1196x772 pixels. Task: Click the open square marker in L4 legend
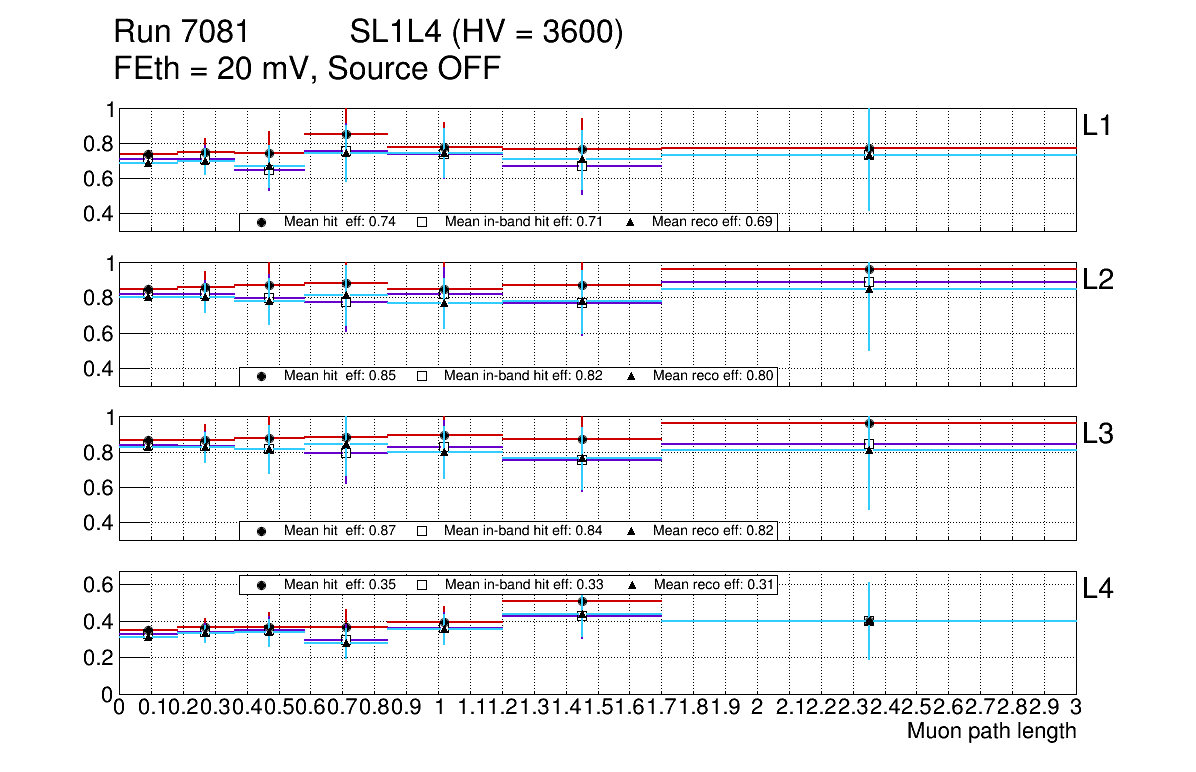[x=422, y=584]
